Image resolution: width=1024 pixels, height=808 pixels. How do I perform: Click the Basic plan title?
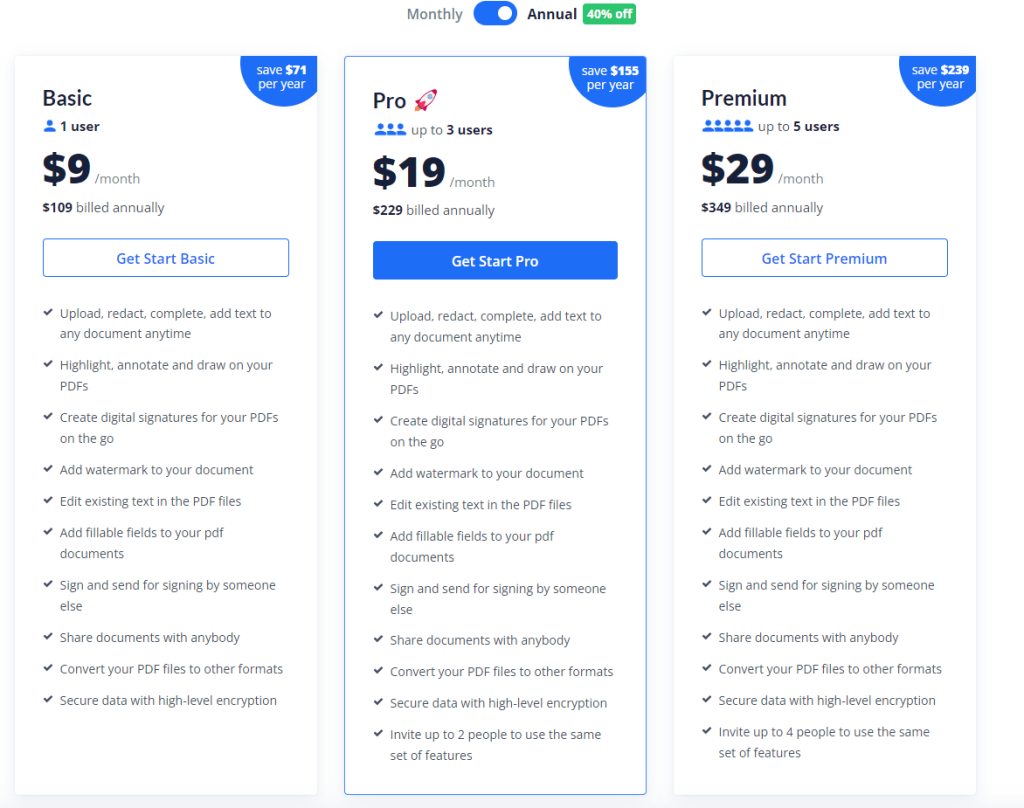point(67,98)
